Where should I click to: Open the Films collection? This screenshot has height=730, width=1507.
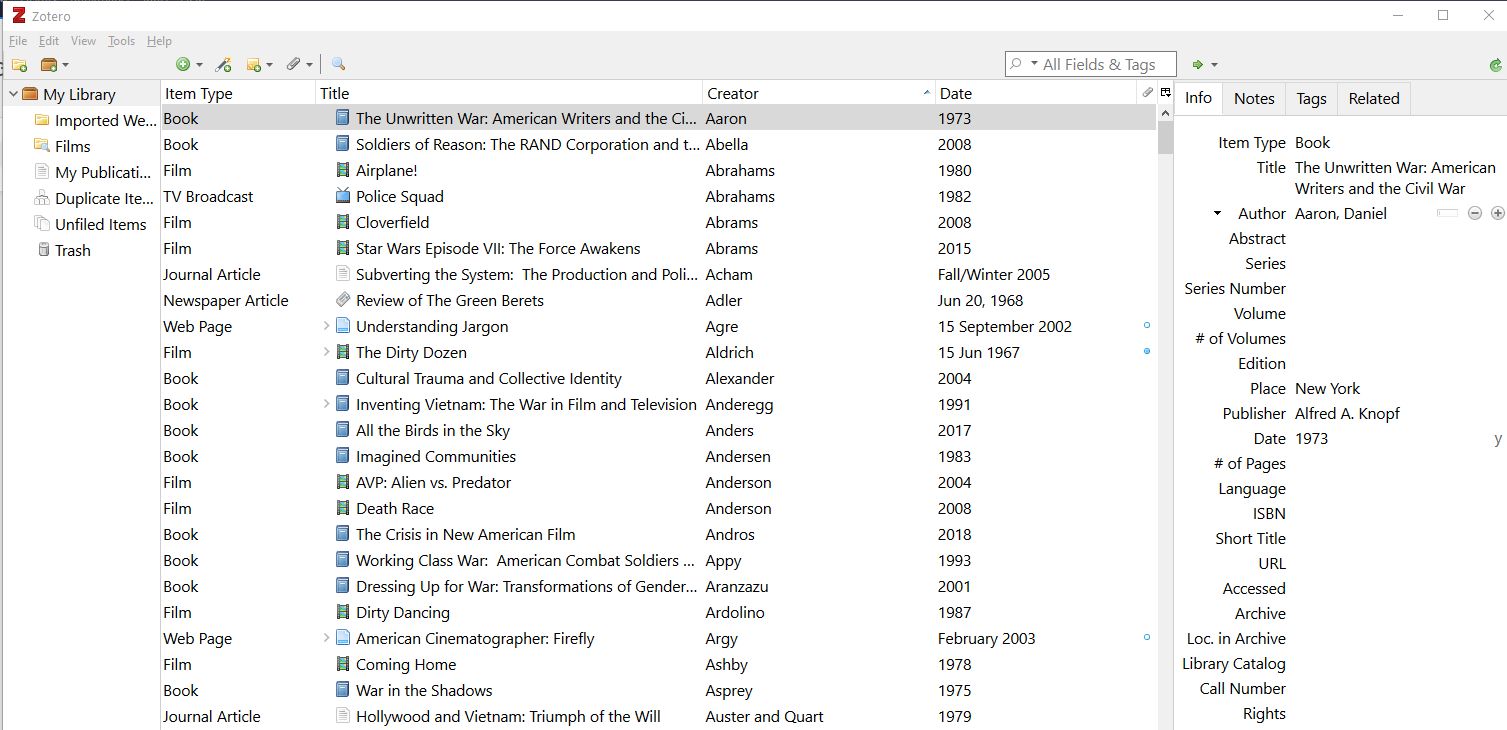click(62, 146)
